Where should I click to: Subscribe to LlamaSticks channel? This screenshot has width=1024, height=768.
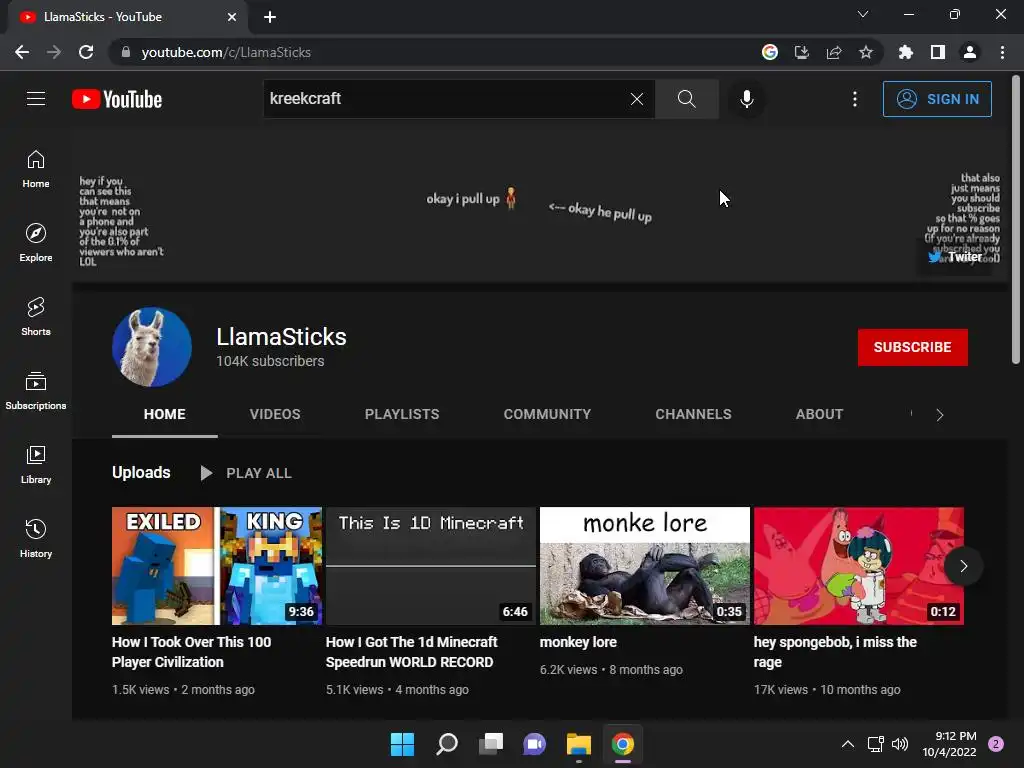point(912,347)
